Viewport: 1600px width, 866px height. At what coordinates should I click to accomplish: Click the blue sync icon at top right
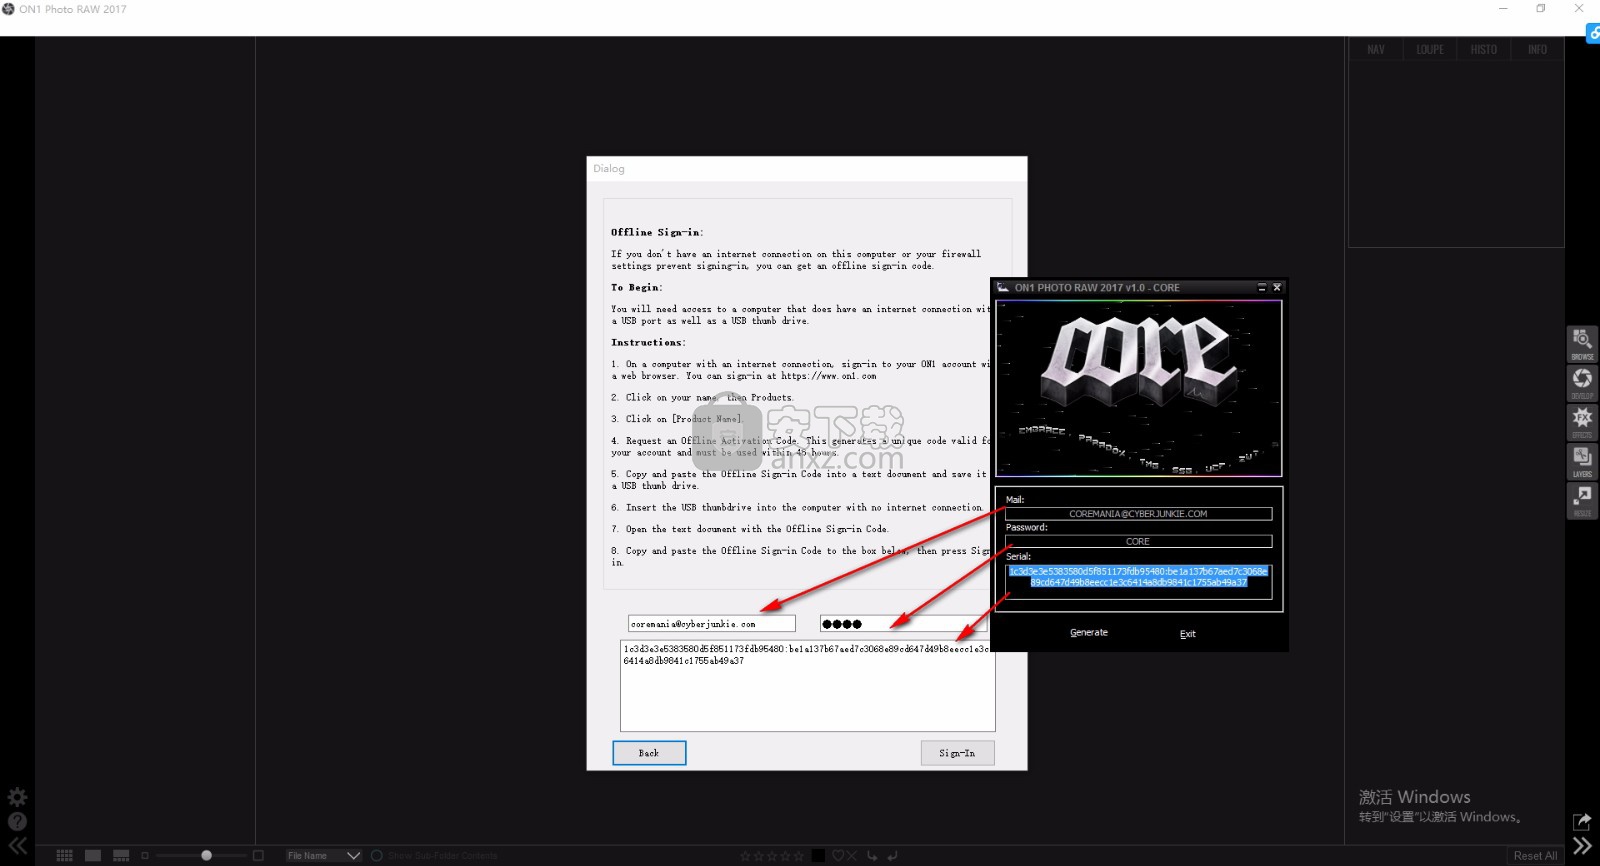tap(1593, 33)
